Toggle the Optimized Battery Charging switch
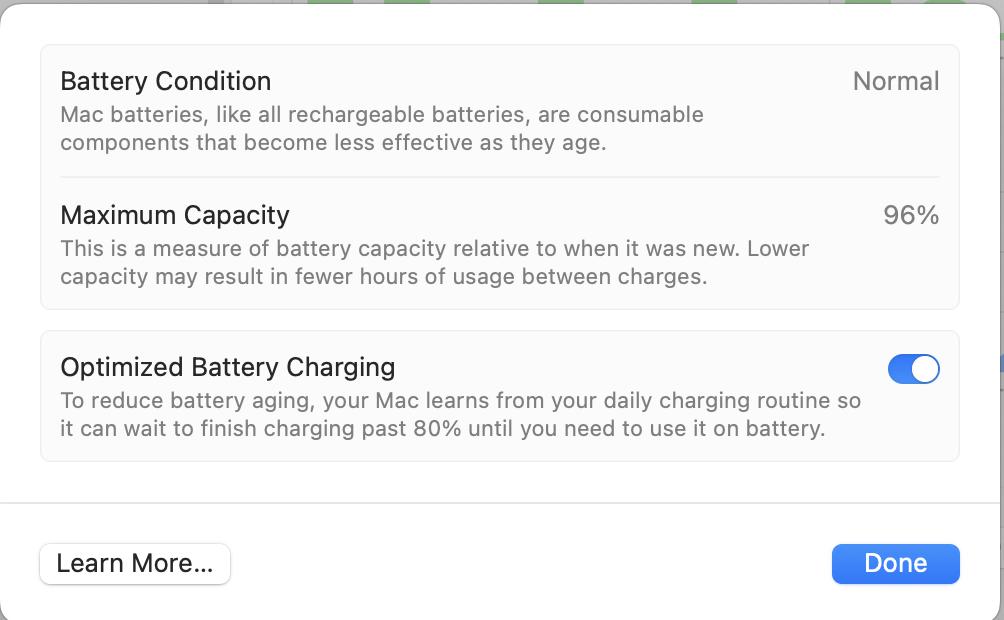The width and height of the screenshot is (1004, 620). [x=913, y=369]
